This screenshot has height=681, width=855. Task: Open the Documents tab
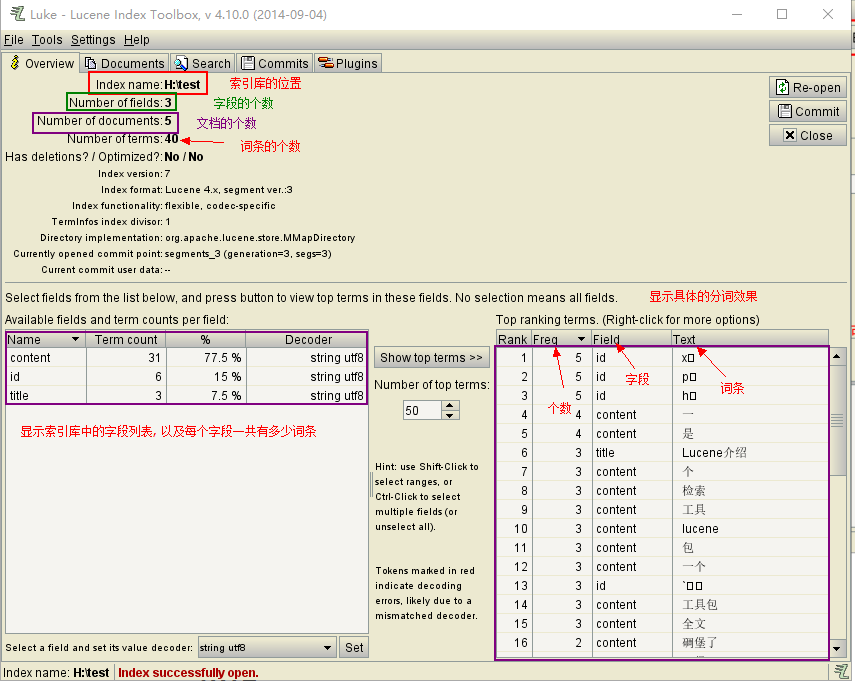click(x=124, y=63)
